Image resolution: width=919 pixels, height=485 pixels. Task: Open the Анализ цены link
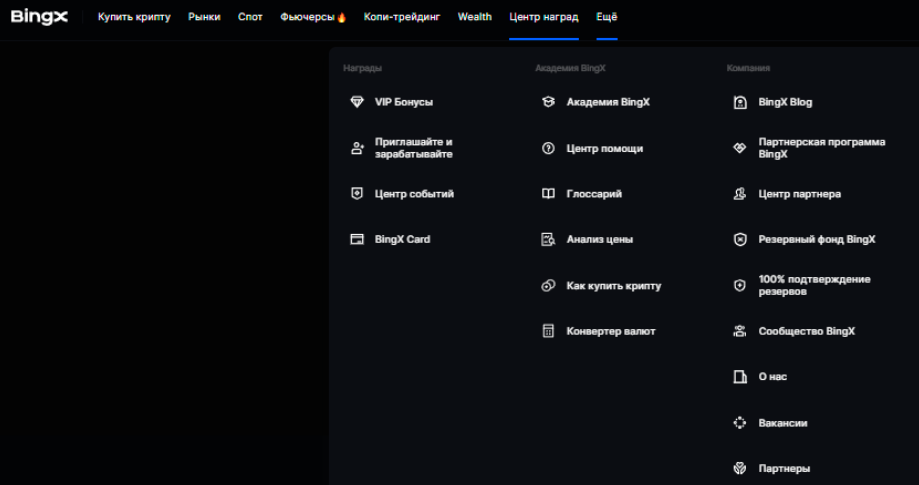600,240
